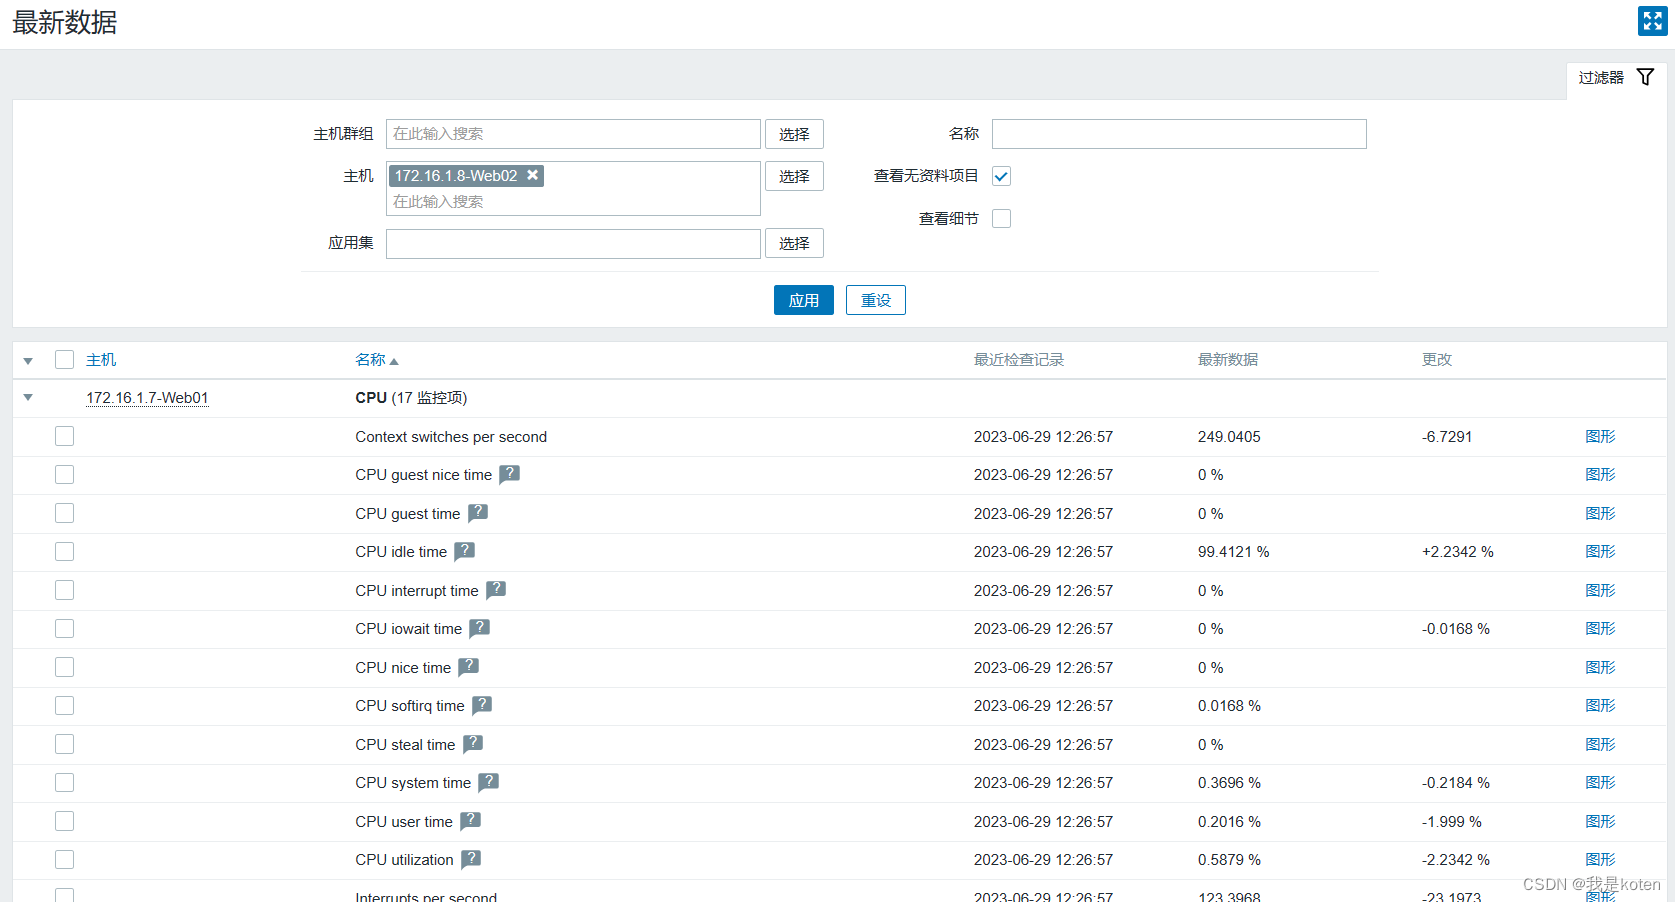1675x902 pixels.
Task: Remove the 172.16.1.8-Web02 host tag
Action: [x=533, y=175]
